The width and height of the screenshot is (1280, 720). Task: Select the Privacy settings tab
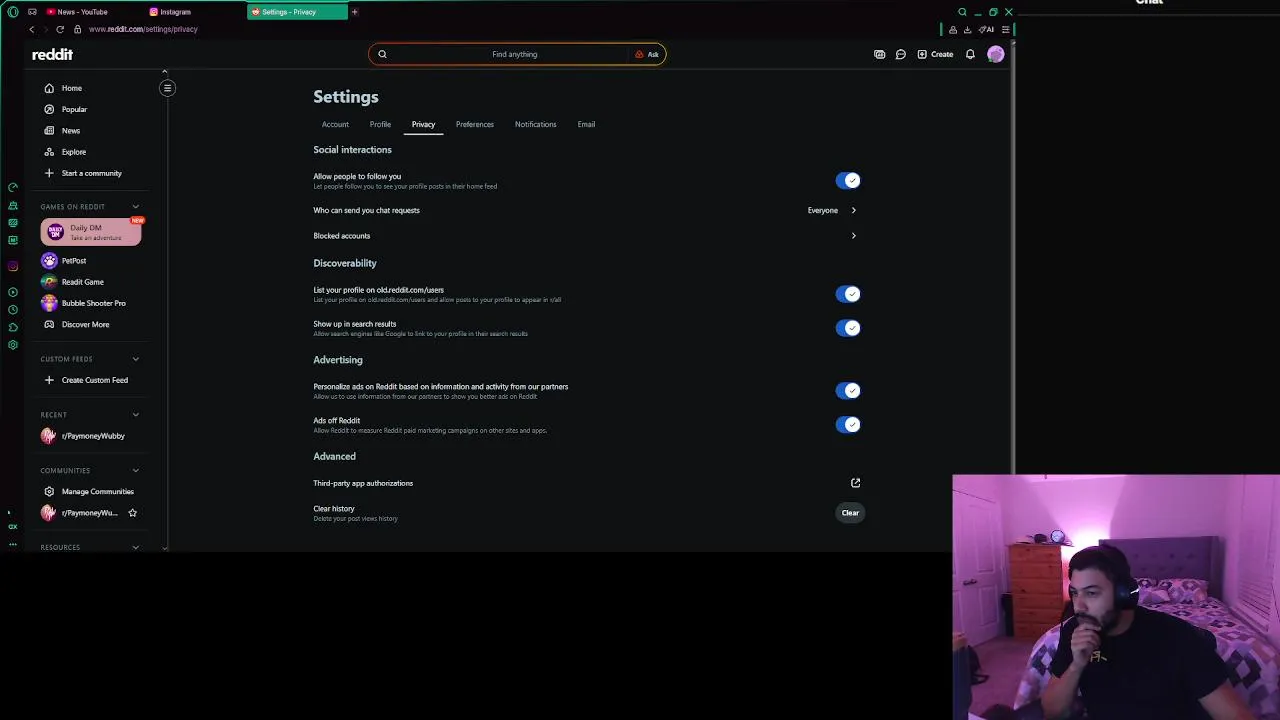coord(423,124)
